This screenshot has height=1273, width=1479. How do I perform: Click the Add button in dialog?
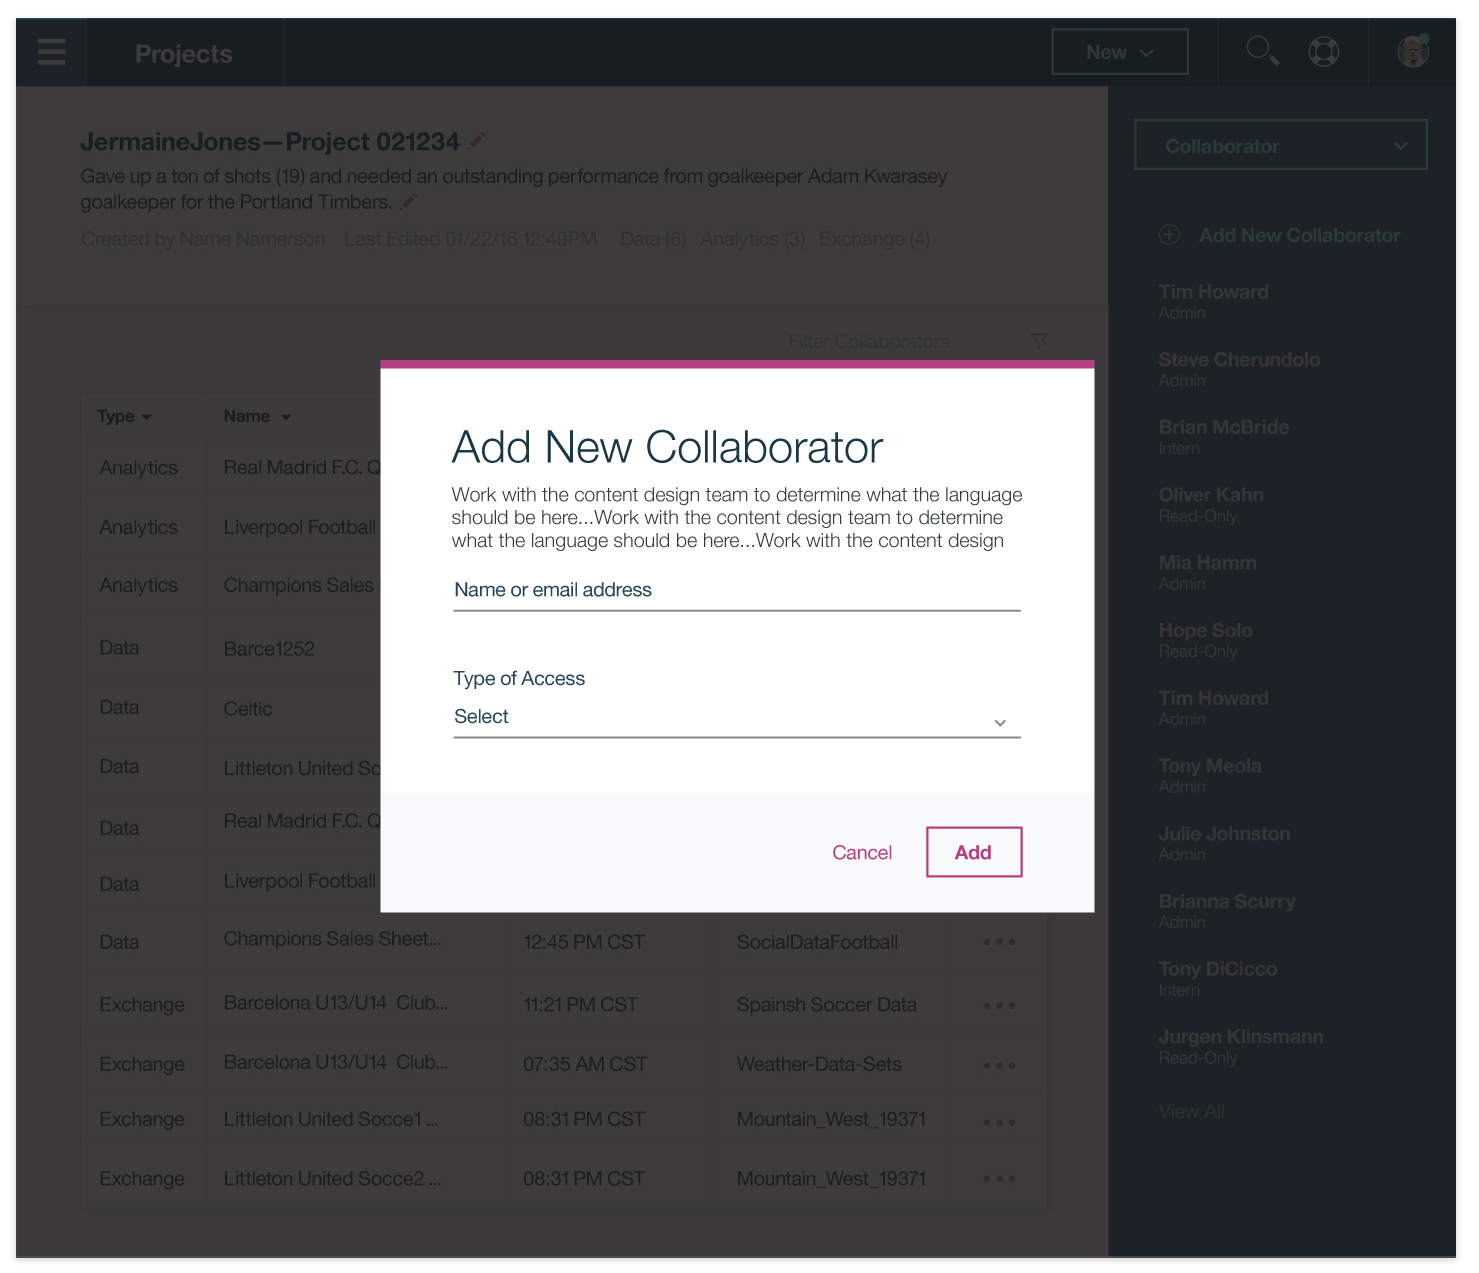tap(974, 852)
